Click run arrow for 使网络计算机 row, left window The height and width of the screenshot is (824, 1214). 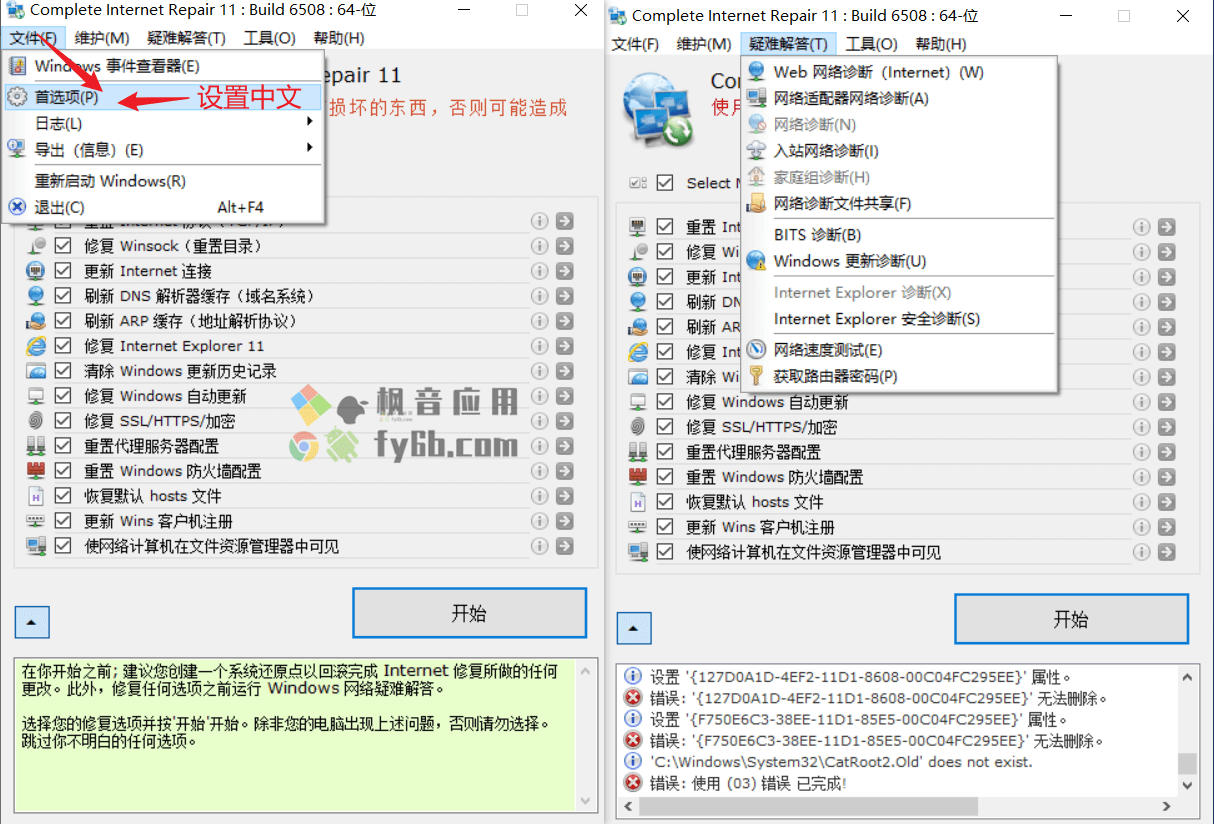tap(565, 546)
